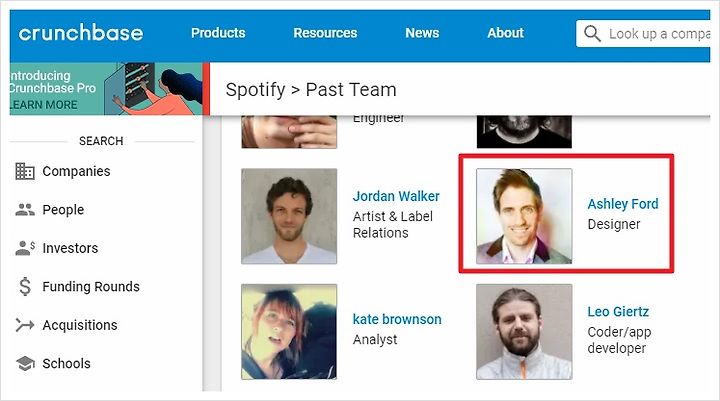Click the Companies building icon
Viewport: 720px width, 401px height.
pos(25,171)
